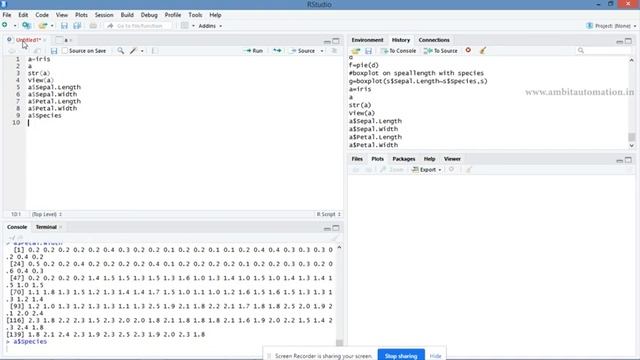Save the script using editor toolbar icon
The image size is (640, 360).
pos(54,51)
